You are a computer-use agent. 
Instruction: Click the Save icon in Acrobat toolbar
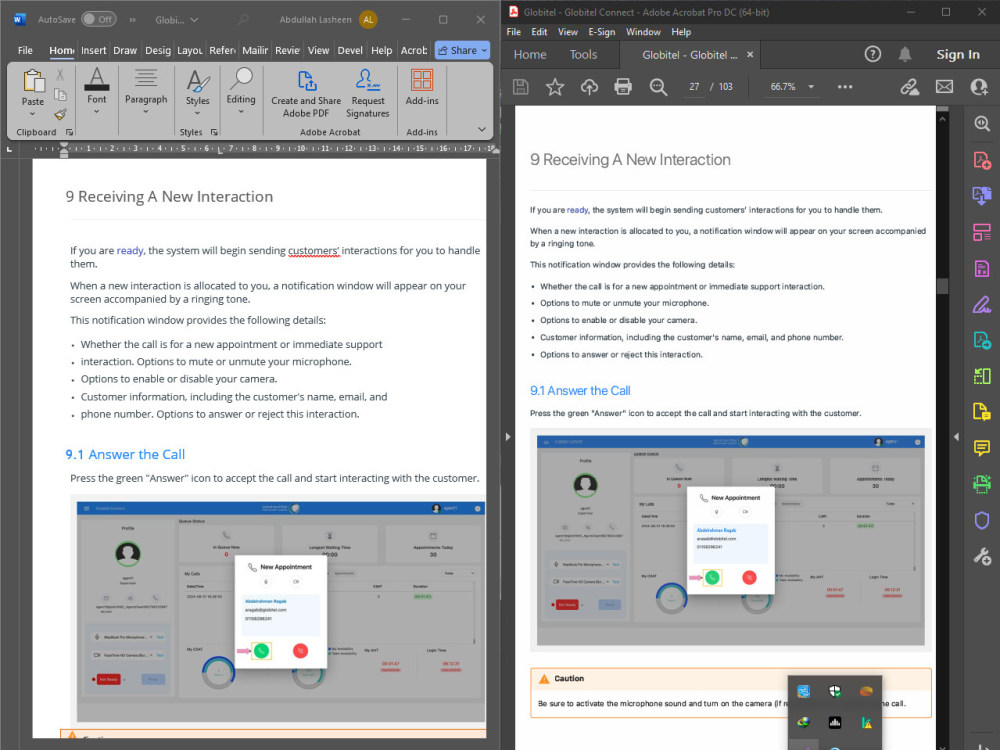point(521,86)
